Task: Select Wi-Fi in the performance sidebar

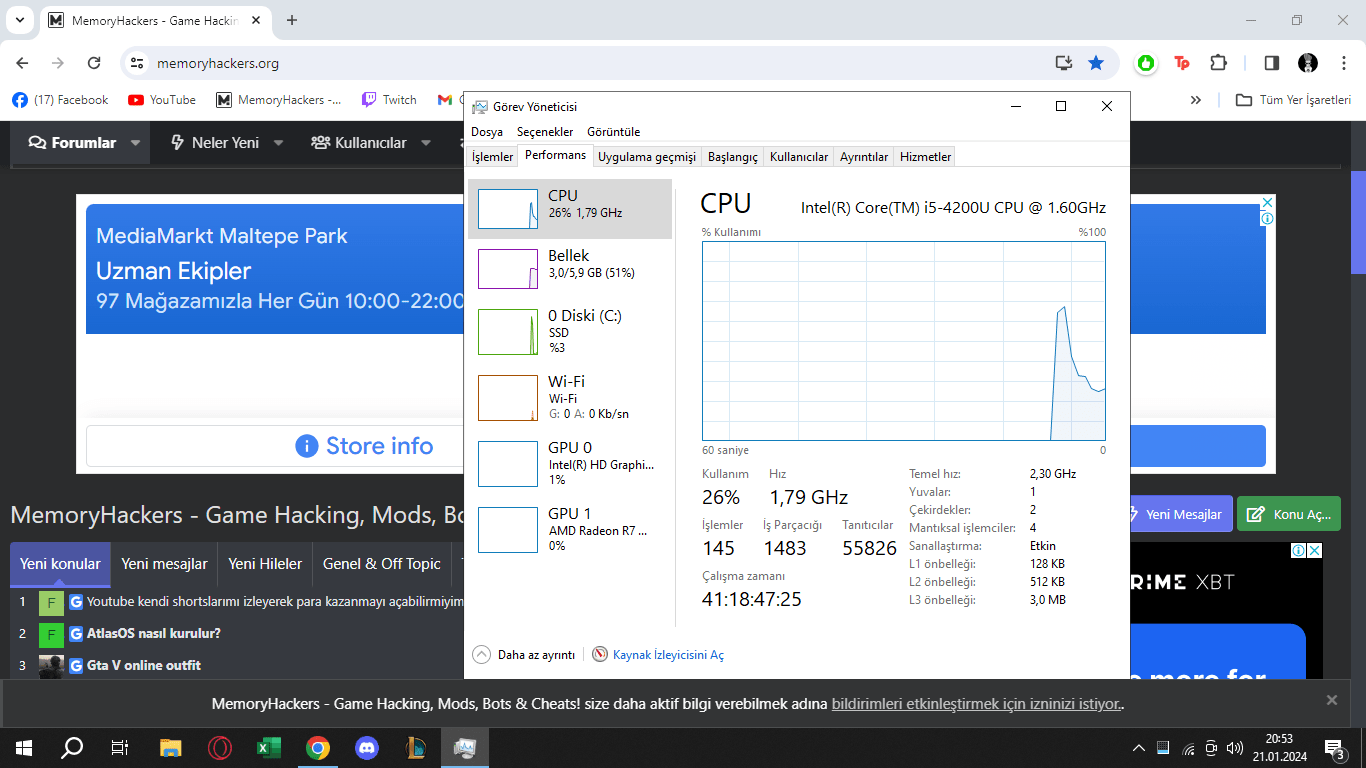Action: [570, 397]
